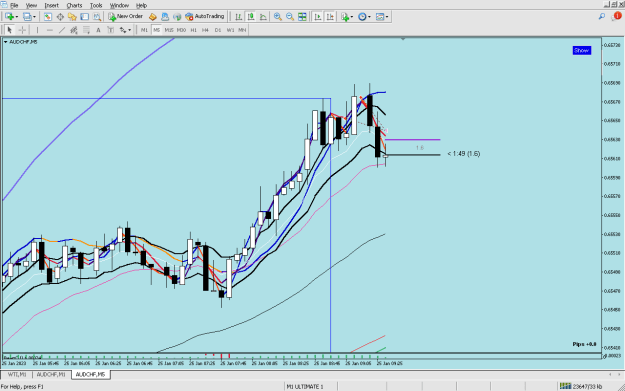Switch chart to line chart mode
Viewport: 625px width, 391px height.
[x=263, y=17]
